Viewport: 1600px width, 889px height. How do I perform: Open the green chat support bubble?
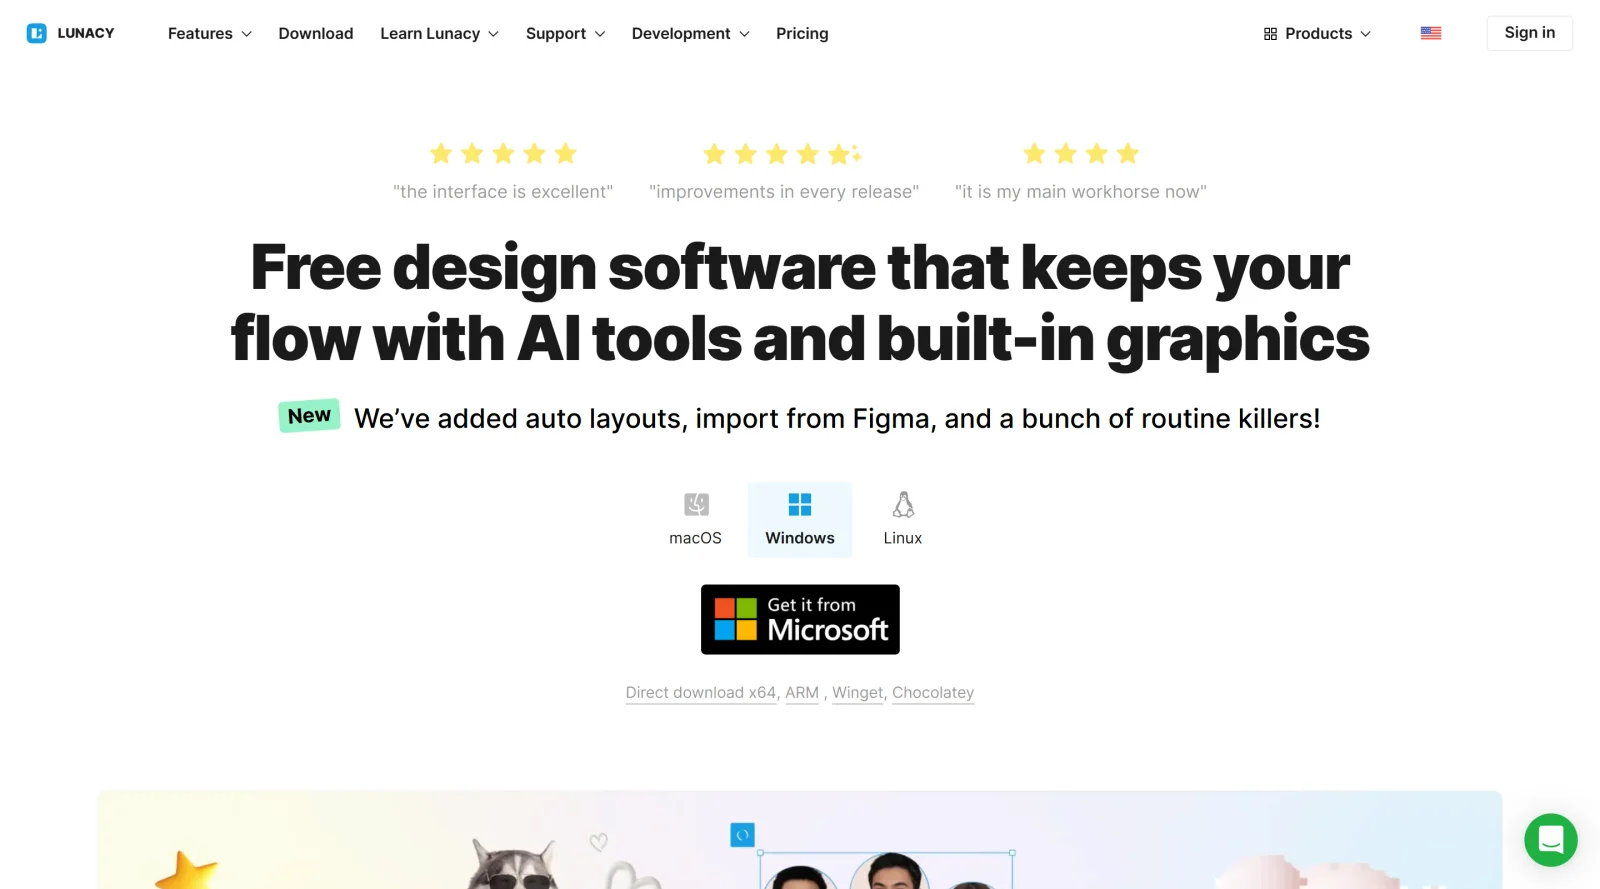(x=1550, y=840)
